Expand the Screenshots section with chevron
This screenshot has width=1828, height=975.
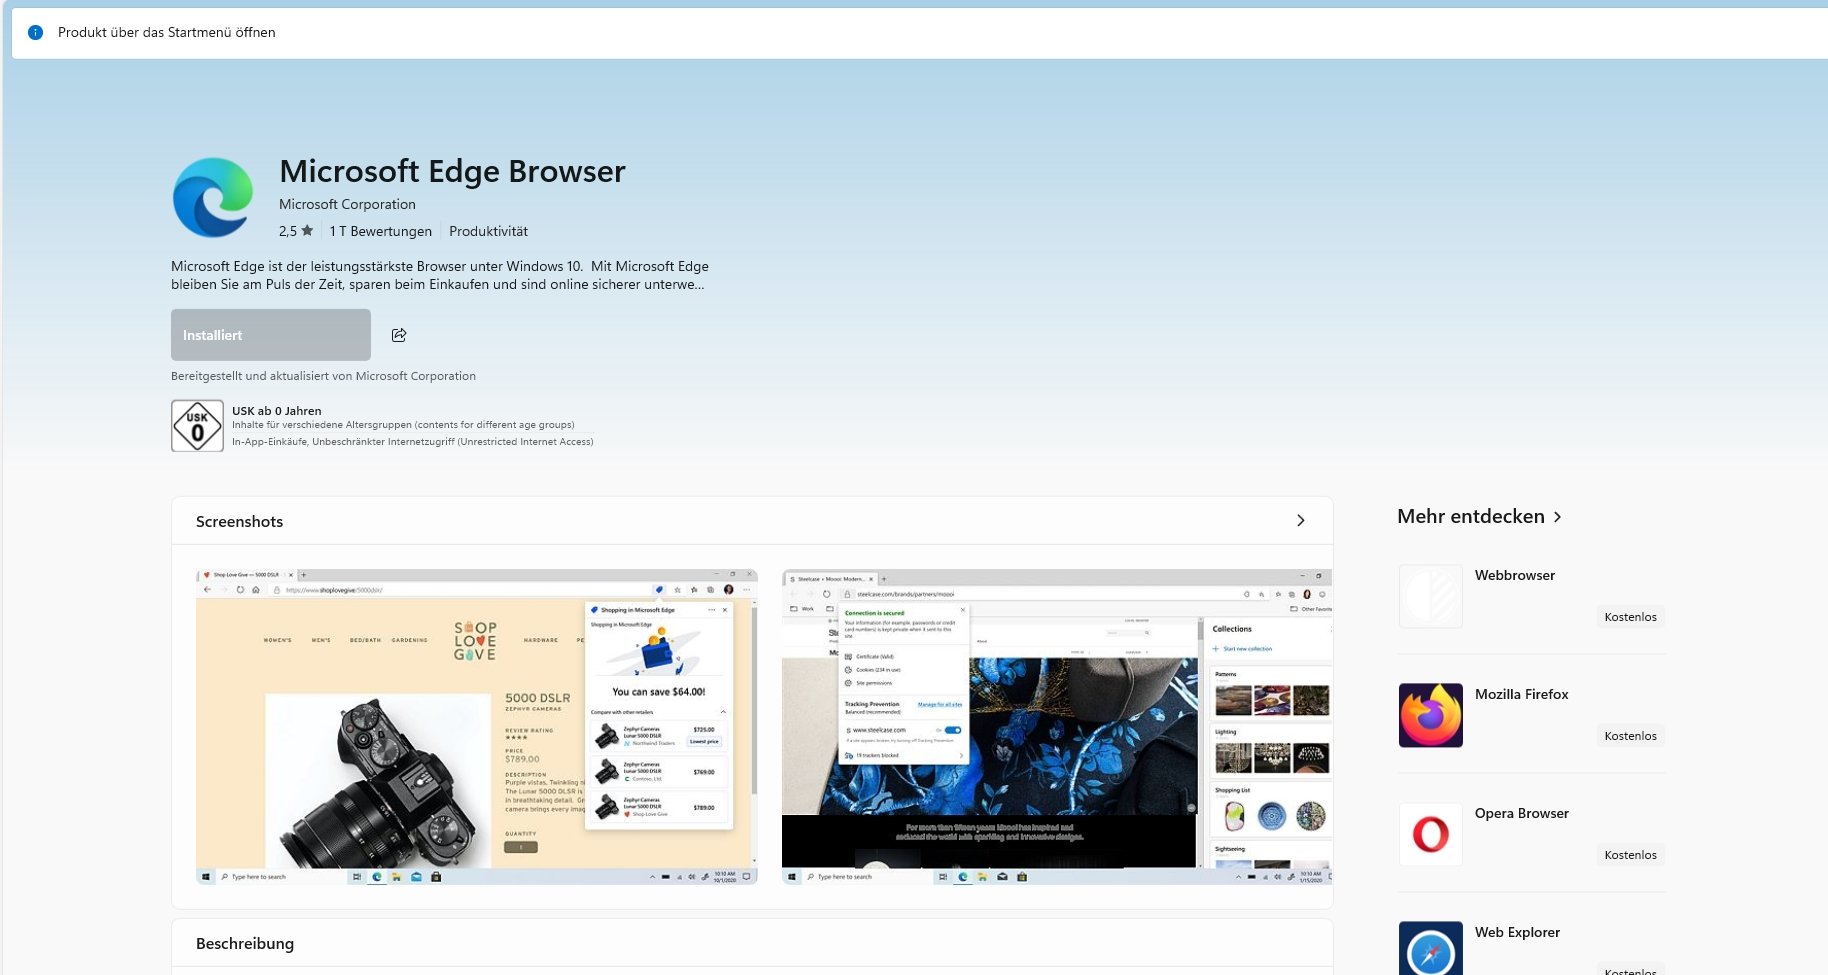pyautogui.click(x=1300, y=521)
